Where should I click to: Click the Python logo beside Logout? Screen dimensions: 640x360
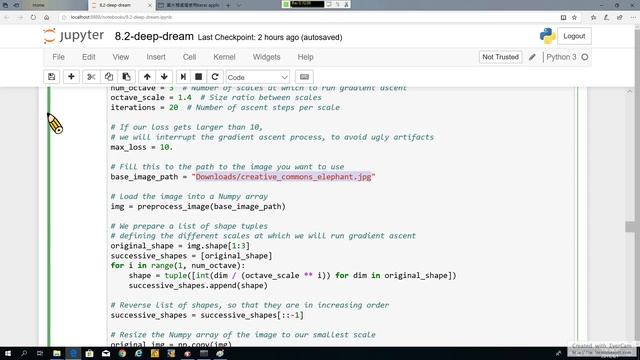pyautogui.click(x=547, y=36)
